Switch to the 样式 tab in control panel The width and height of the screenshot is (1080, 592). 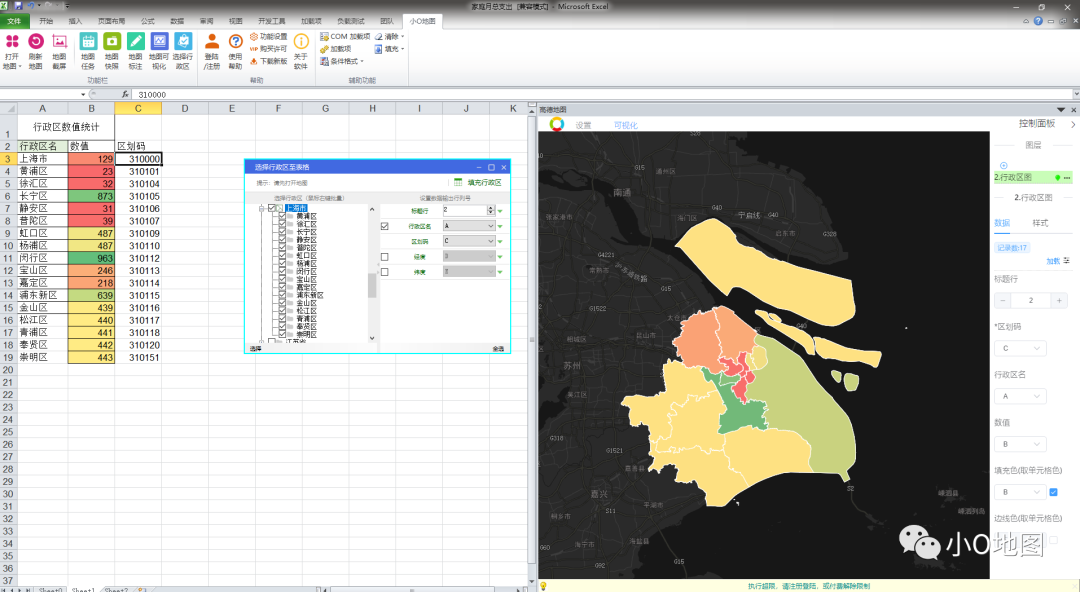point(1040,222)
